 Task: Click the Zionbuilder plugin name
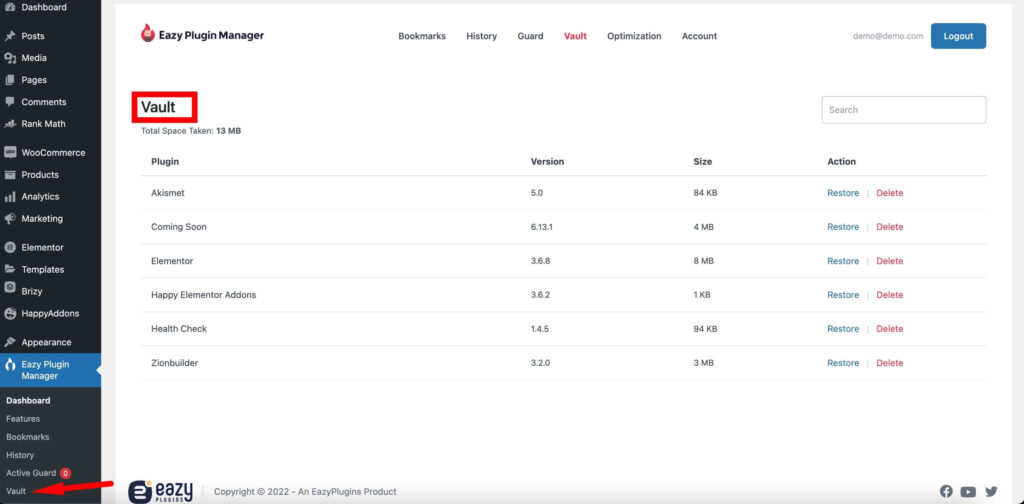pos(174,362)
